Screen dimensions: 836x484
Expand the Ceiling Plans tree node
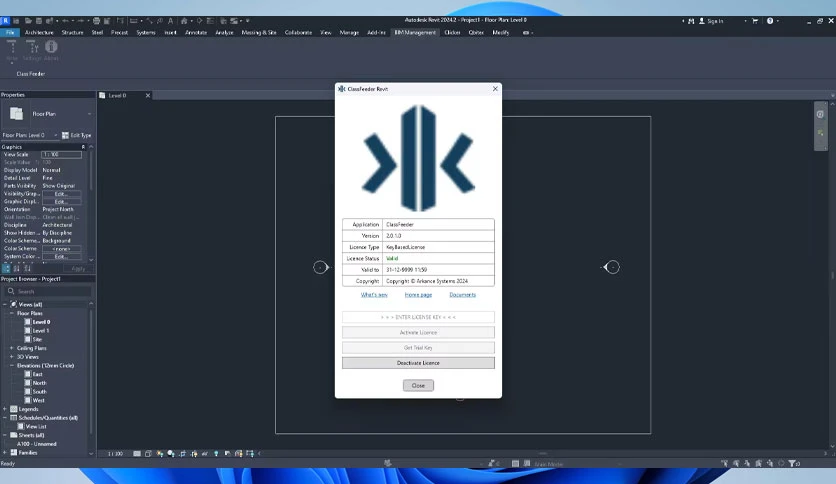(12, 348)
